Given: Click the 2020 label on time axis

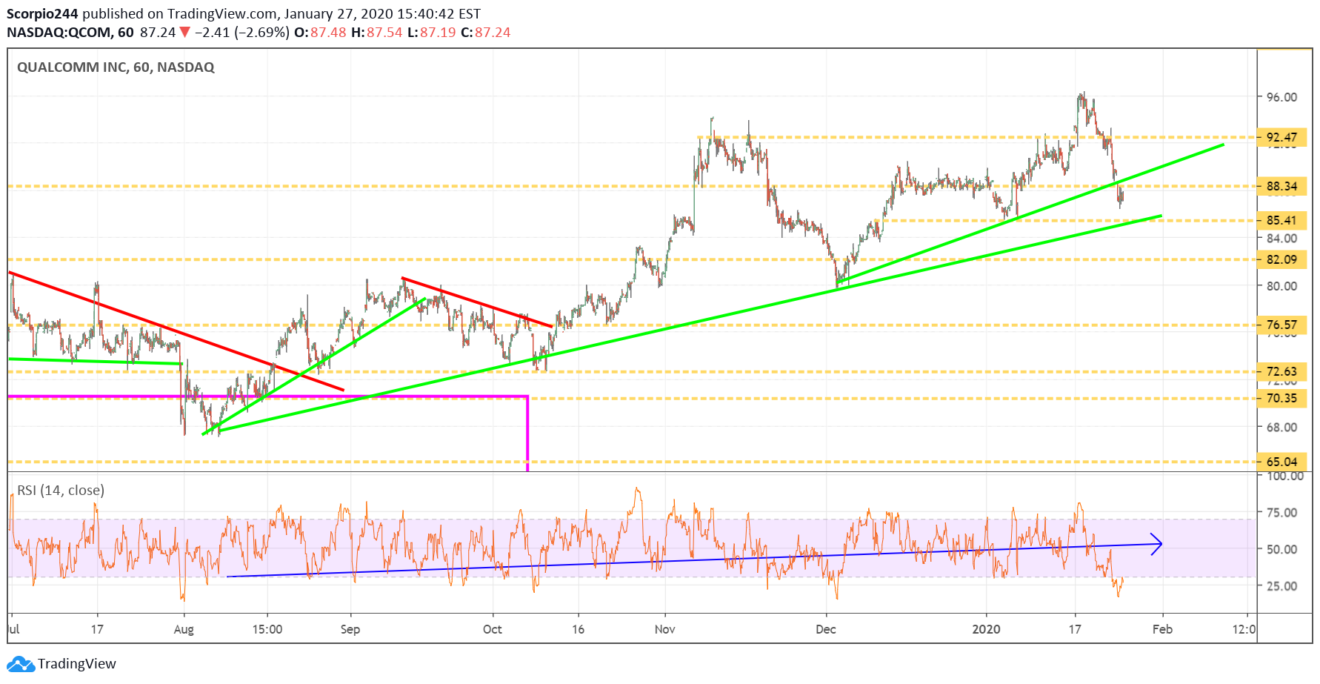Looking at the screenshot, I should coord(986,632).
